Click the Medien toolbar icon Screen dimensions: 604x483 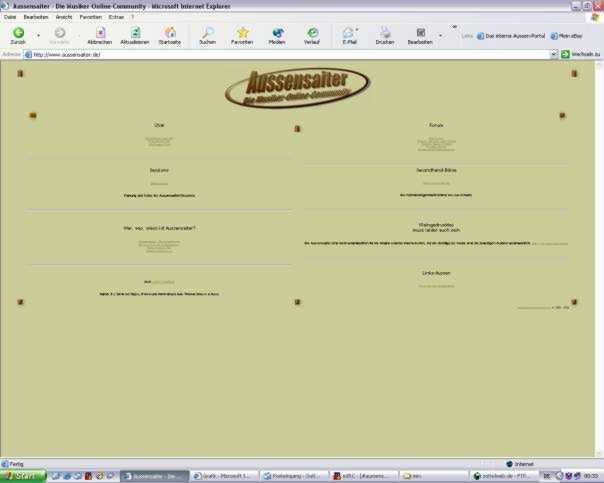277,33
